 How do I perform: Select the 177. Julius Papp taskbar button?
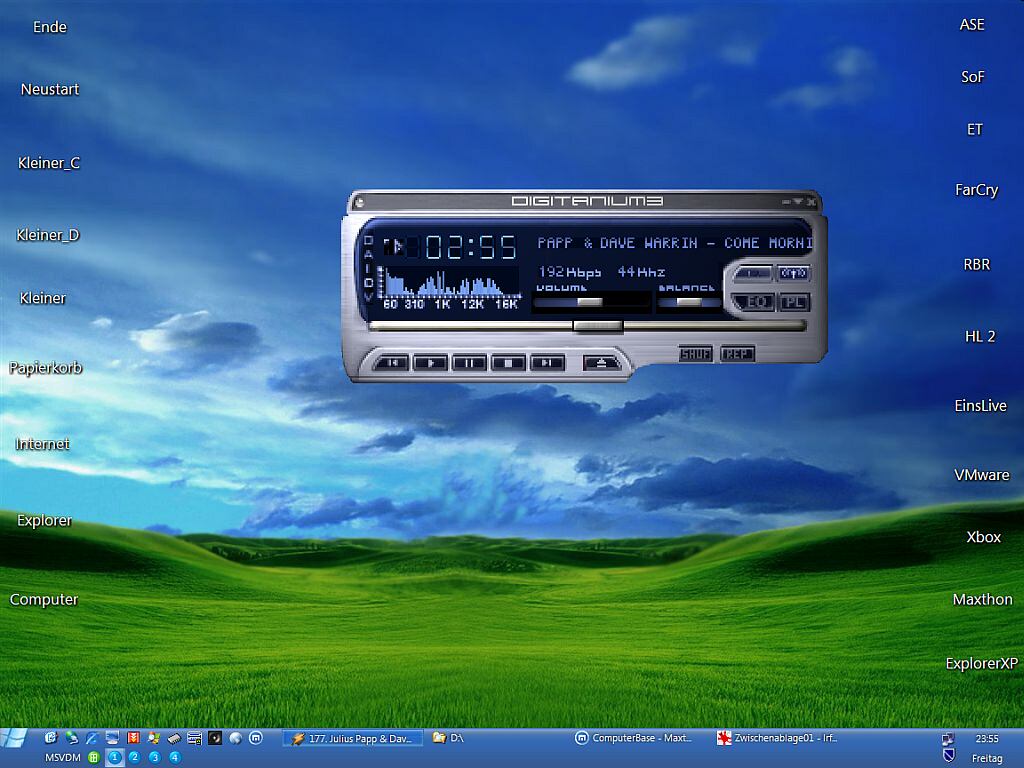pos(353,739)
